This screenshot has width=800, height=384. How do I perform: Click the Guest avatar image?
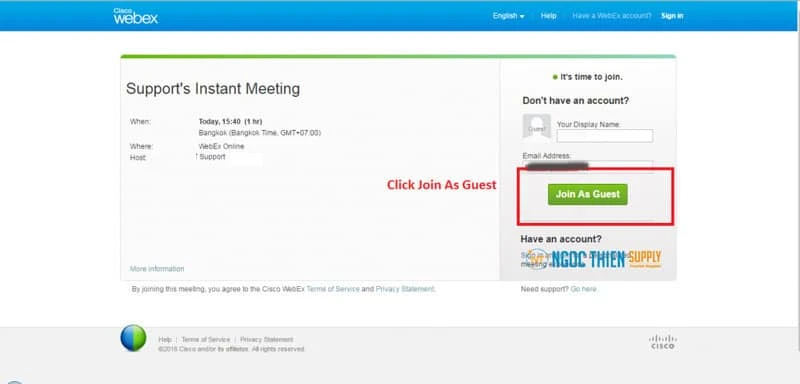pyautogui.click(x=536, y=126)
